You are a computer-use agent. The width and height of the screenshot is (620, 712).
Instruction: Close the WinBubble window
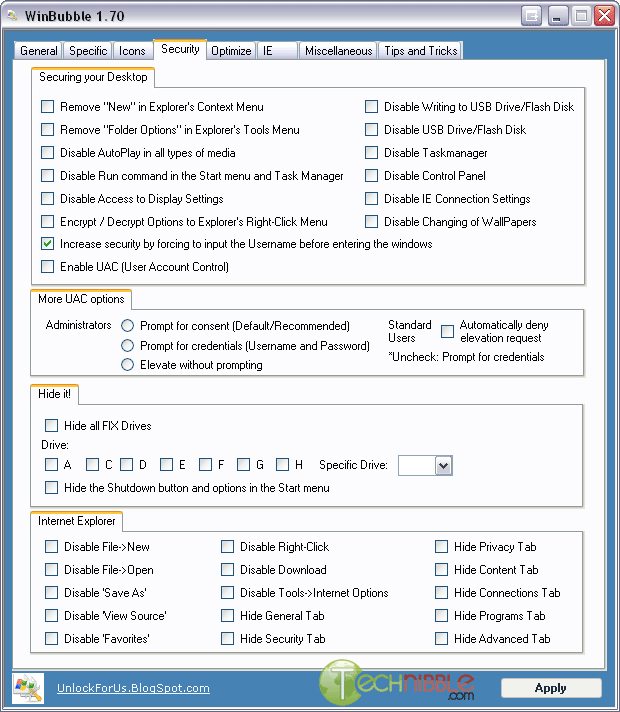(604, 15)
